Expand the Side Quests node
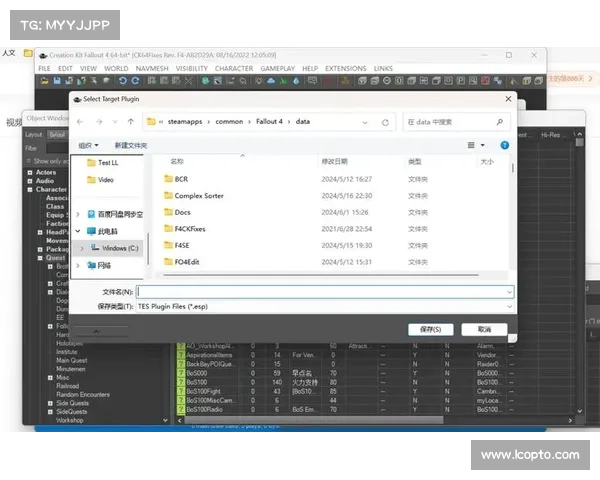The image size is (600, 480). click(50, 403)
